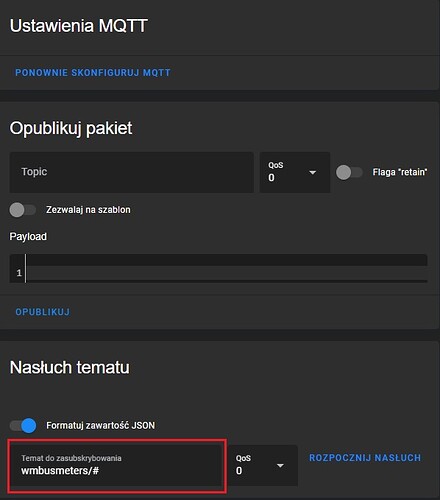Click the Flaga "retain" label text
Viewport: 440px width, 500px height.
400,172
